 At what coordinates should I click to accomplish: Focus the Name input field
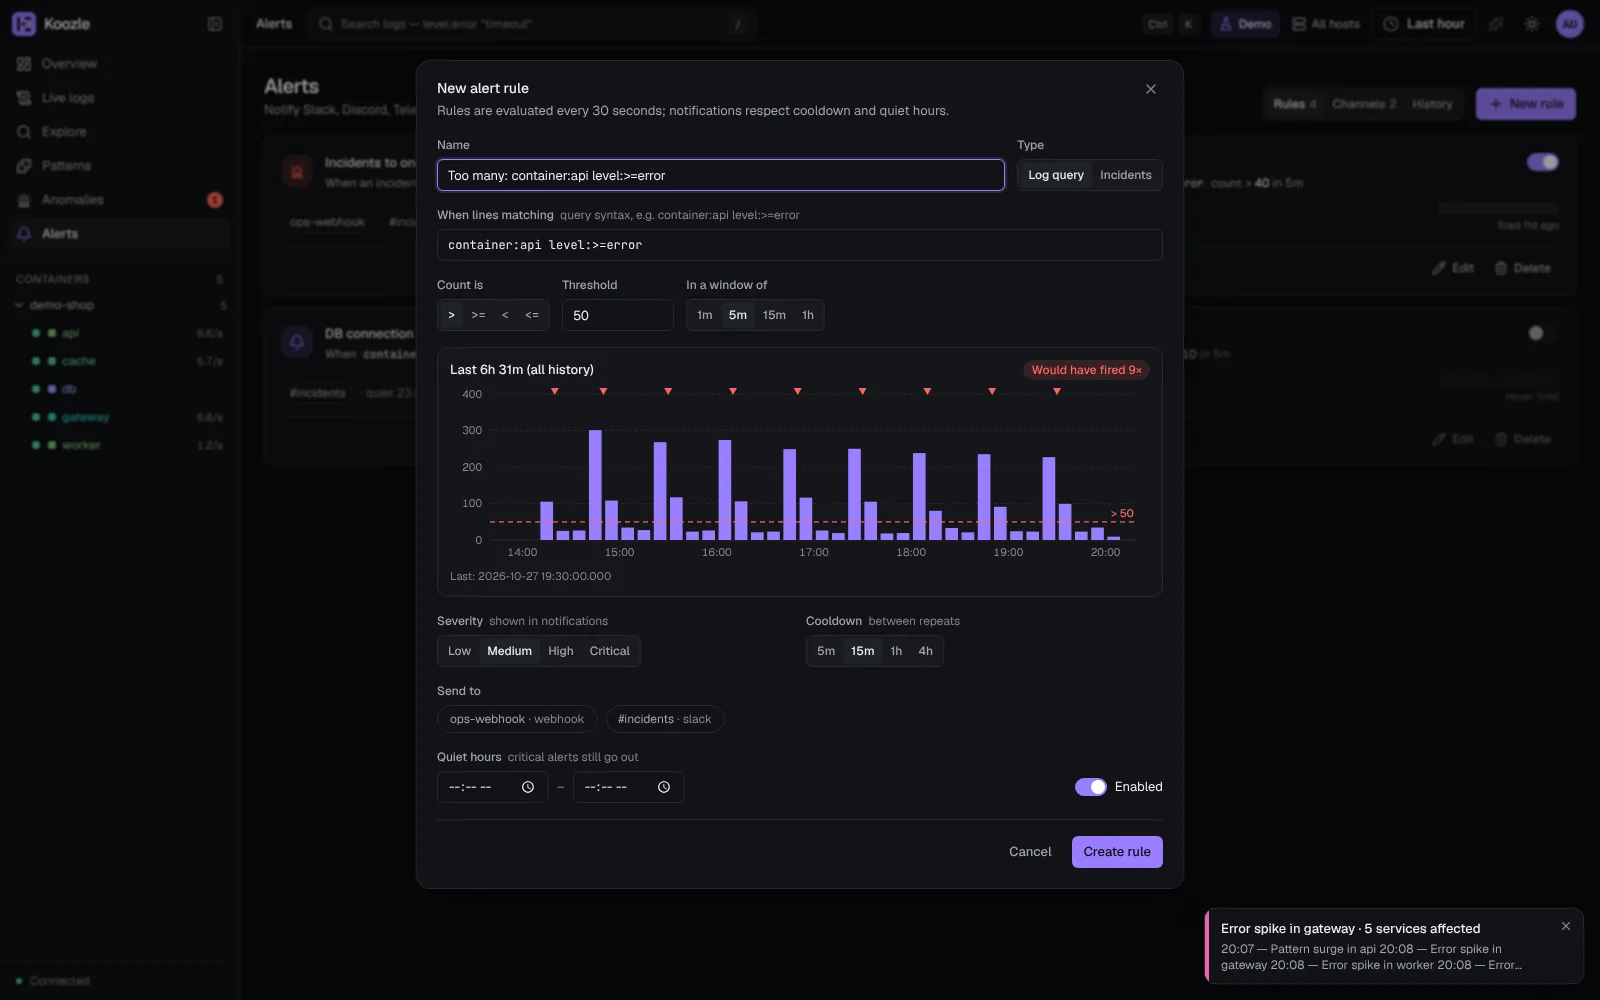721,175
